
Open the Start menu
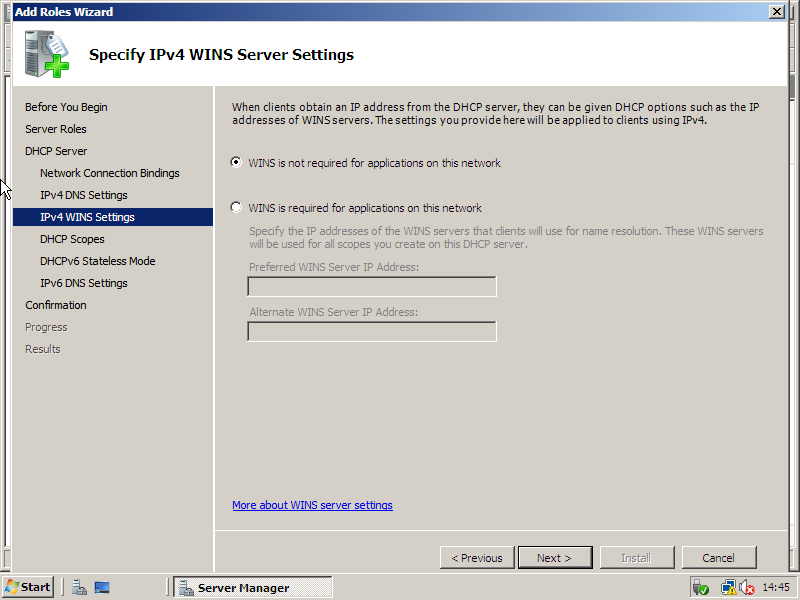tap(28, 587)
